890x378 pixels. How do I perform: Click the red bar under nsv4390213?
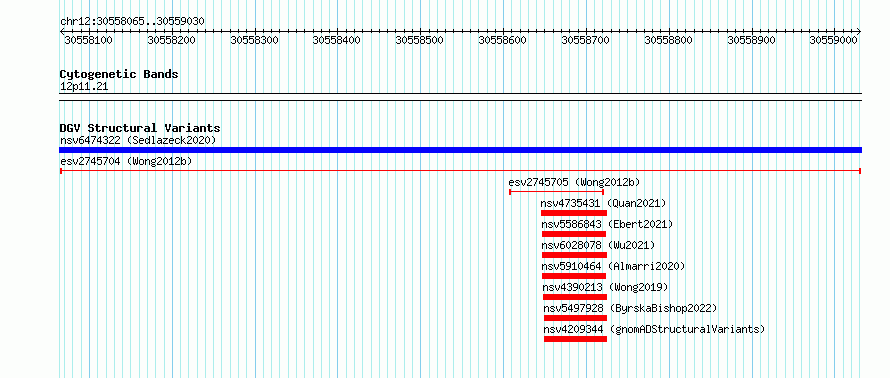click(x=575, y=297)
